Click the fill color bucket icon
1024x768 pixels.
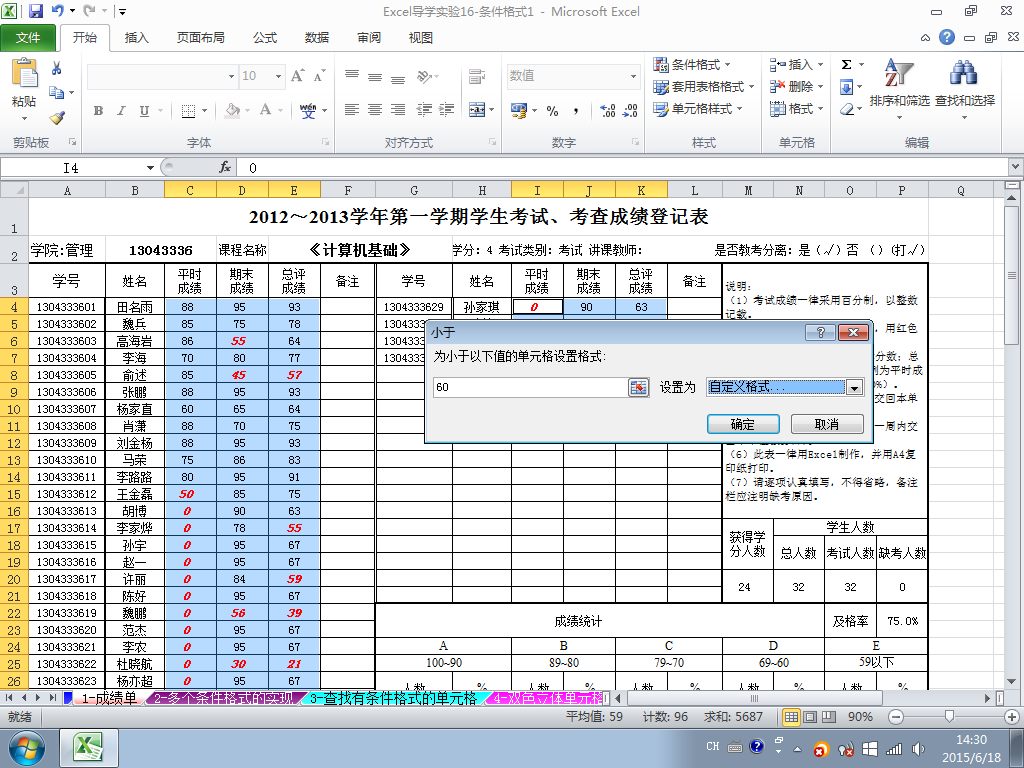(232, 110)
